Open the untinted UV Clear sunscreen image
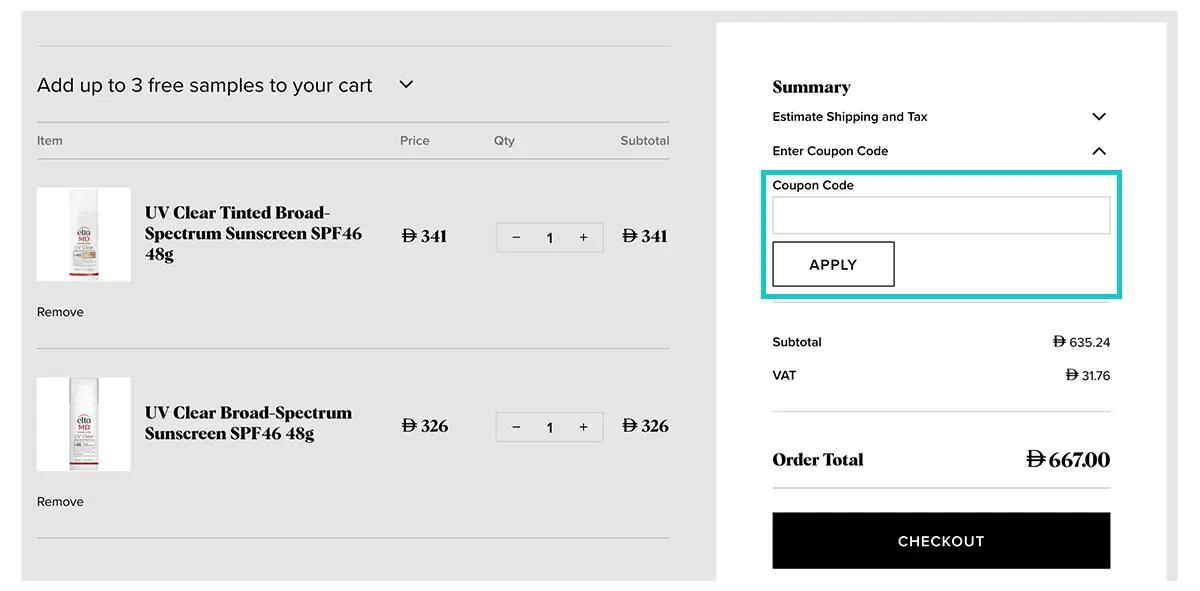The image size is (1200, 591). tap(84, 424)
